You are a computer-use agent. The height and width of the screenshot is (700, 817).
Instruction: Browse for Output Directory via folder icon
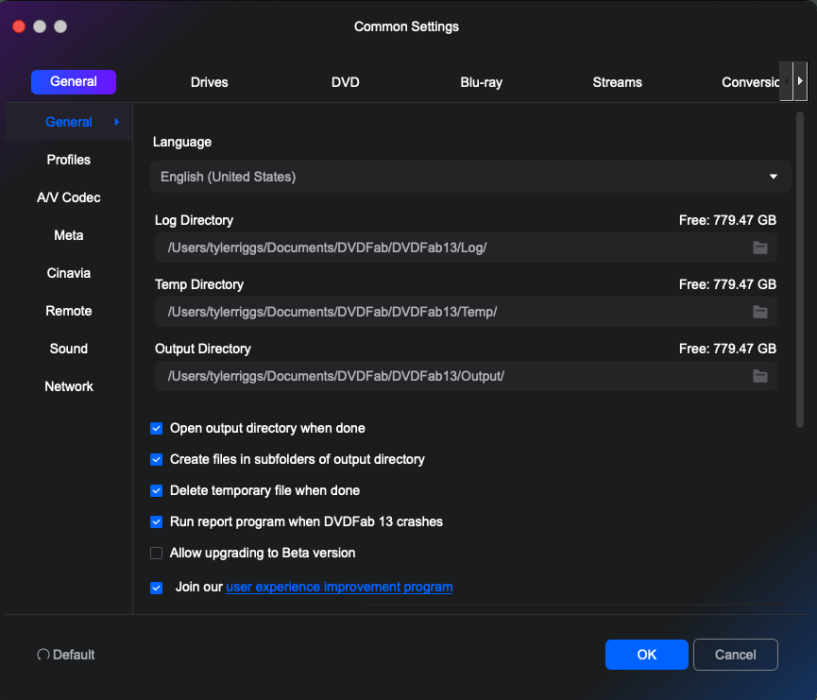coord(760,376)
